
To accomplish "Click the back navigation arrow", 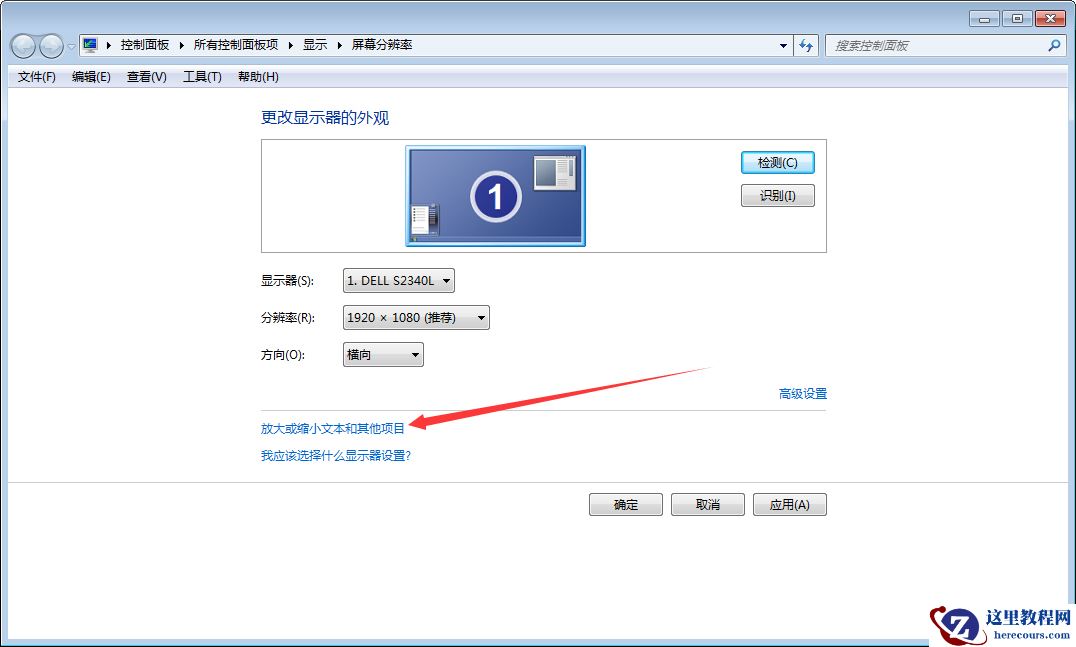I will click(x=22, y=46).
